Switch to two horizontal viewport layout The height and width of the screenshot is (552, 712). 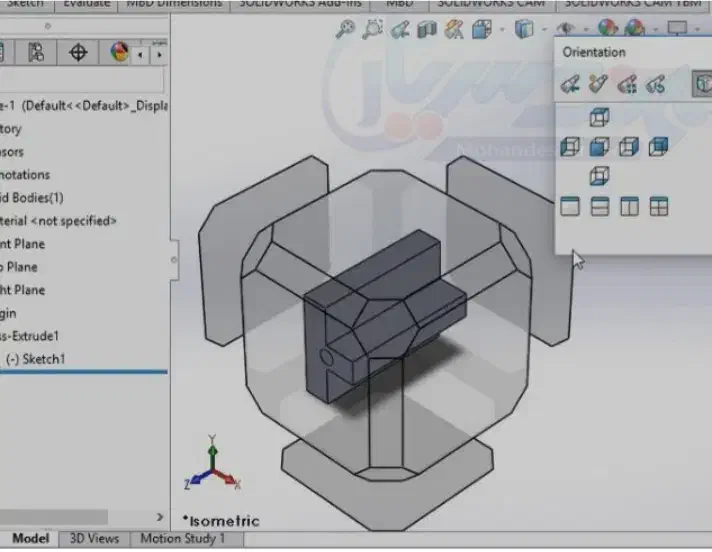pos(600,207)
